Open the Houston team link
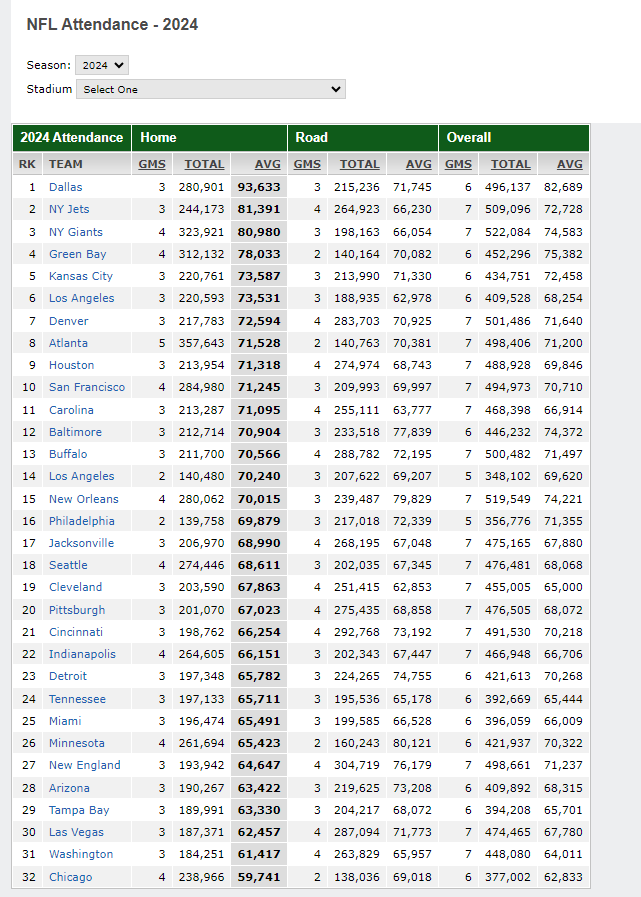The image size is (641, 897). tap(71, 365)
